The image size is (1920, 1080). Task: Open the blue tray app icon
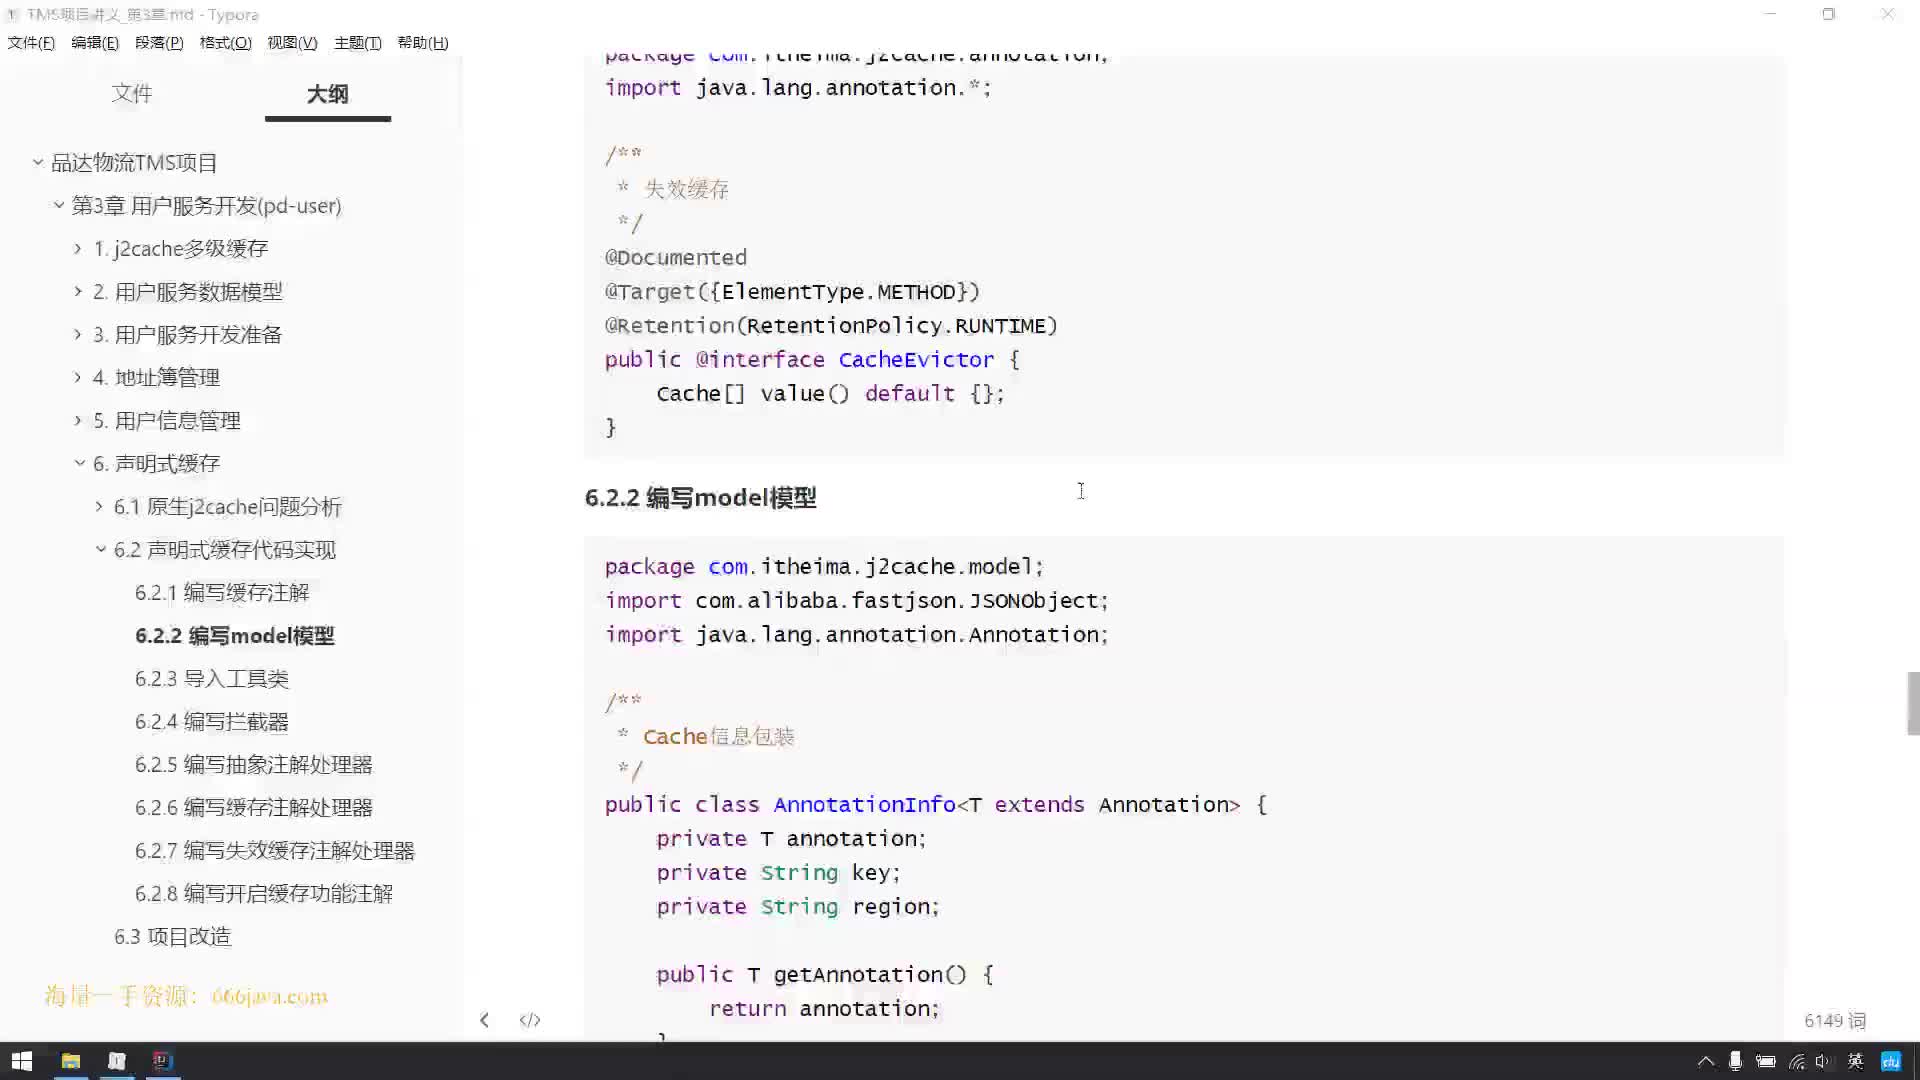(x=1891, y=1061)
